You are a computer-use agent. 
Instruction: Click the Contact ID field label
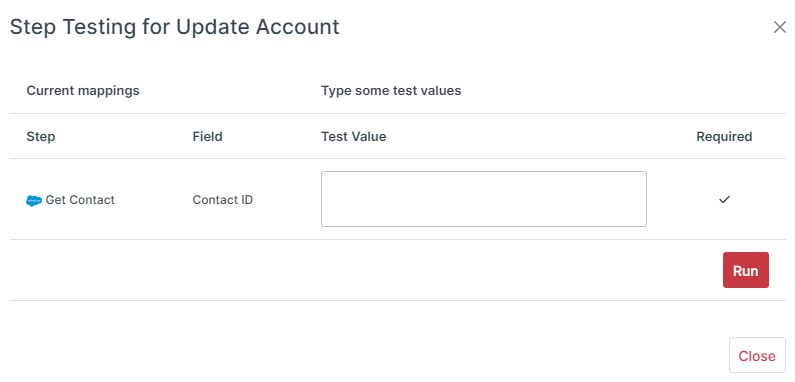[223, 200]
